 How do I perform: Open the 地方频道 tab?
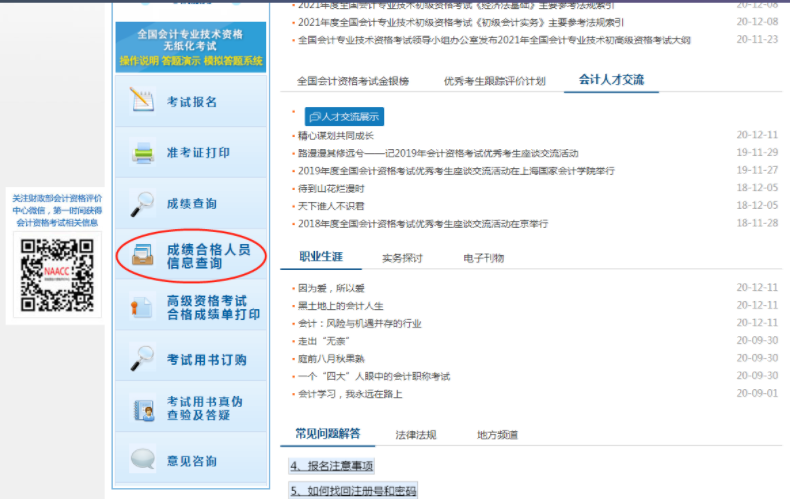tap(497, 435)
